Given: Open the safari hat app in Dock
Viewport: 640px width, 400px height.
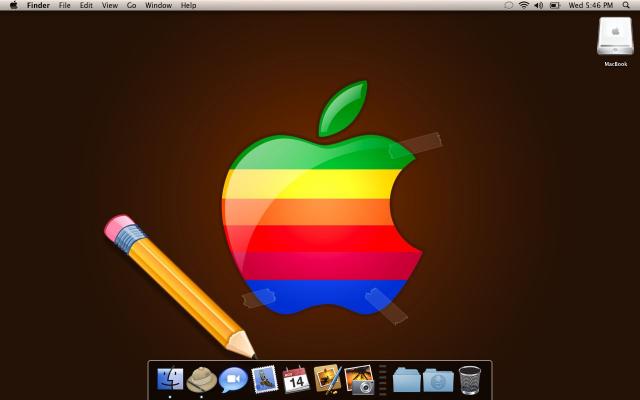Looking at the screenshot, I should [x=202, y=380].
